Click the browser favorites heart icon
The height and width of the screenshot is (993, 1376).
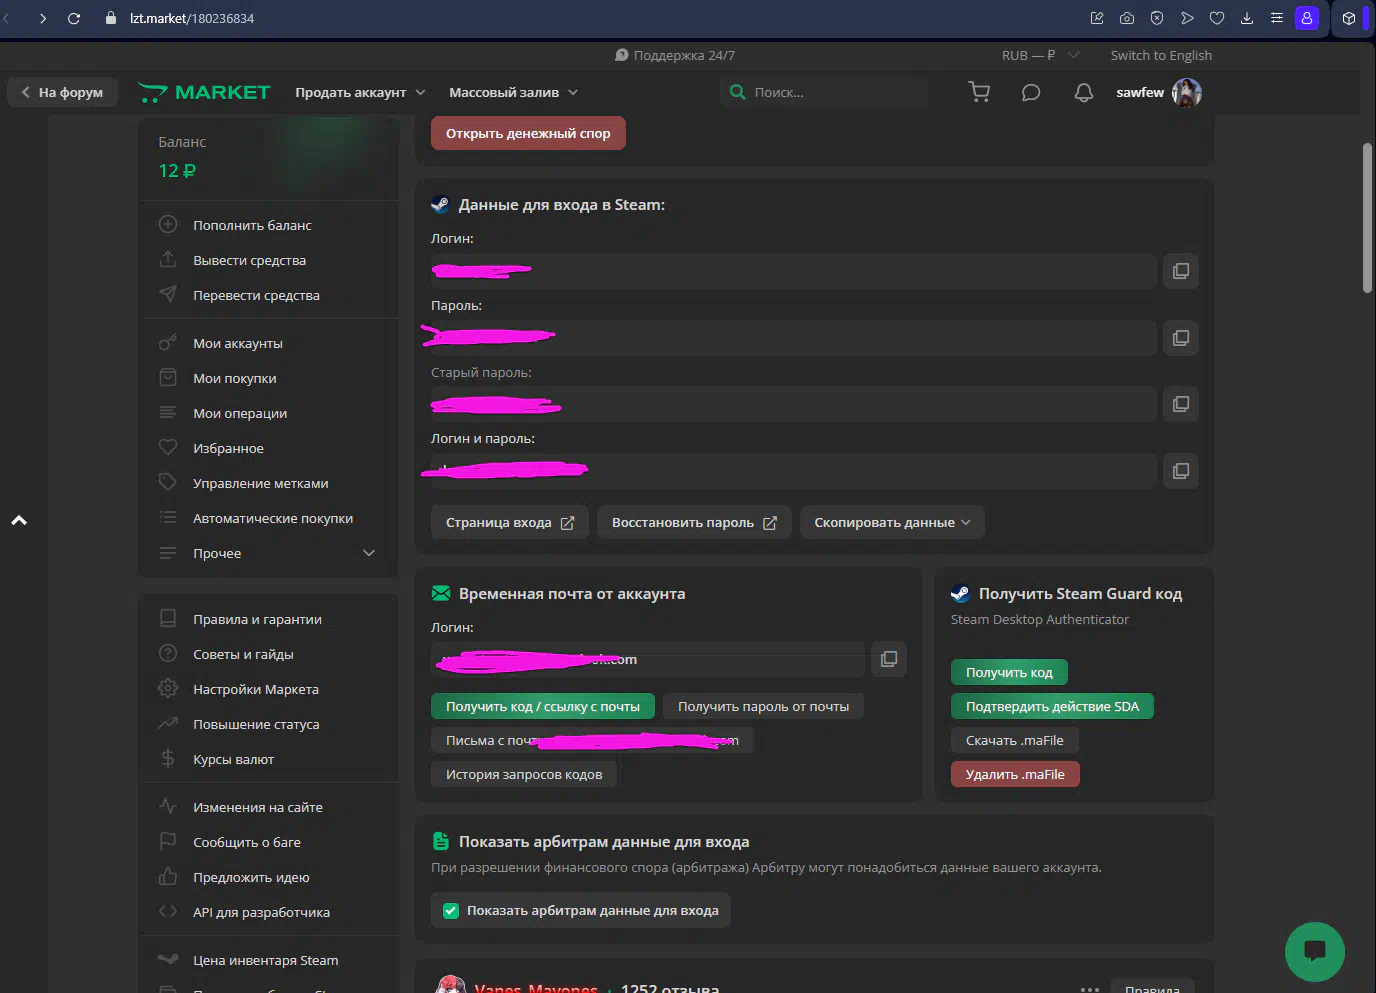pos(1217,18)
